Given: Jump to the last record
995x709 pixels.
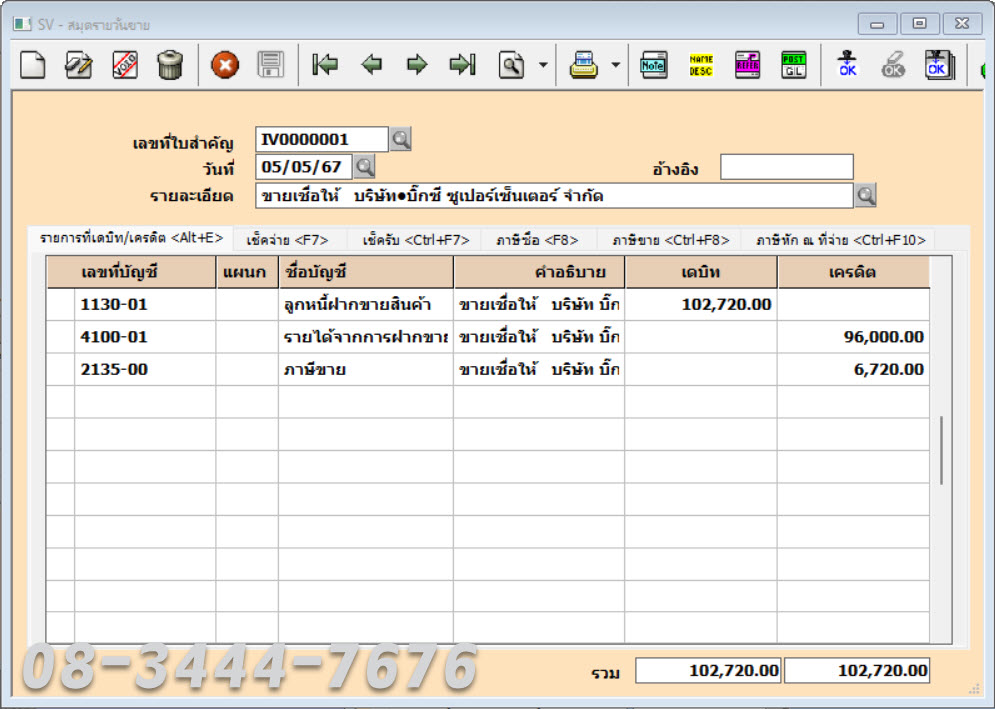Looking at the screenshot, I should pyautogui.click(x=463, y=65).
